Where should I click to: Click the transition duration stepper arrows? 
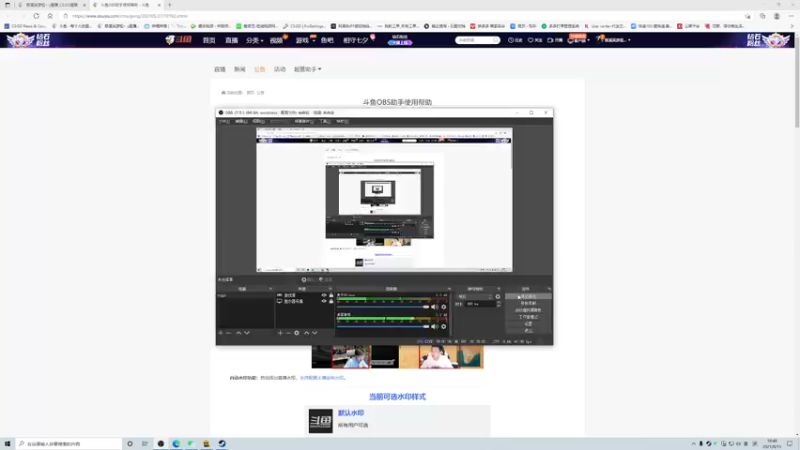pos(498,304)
